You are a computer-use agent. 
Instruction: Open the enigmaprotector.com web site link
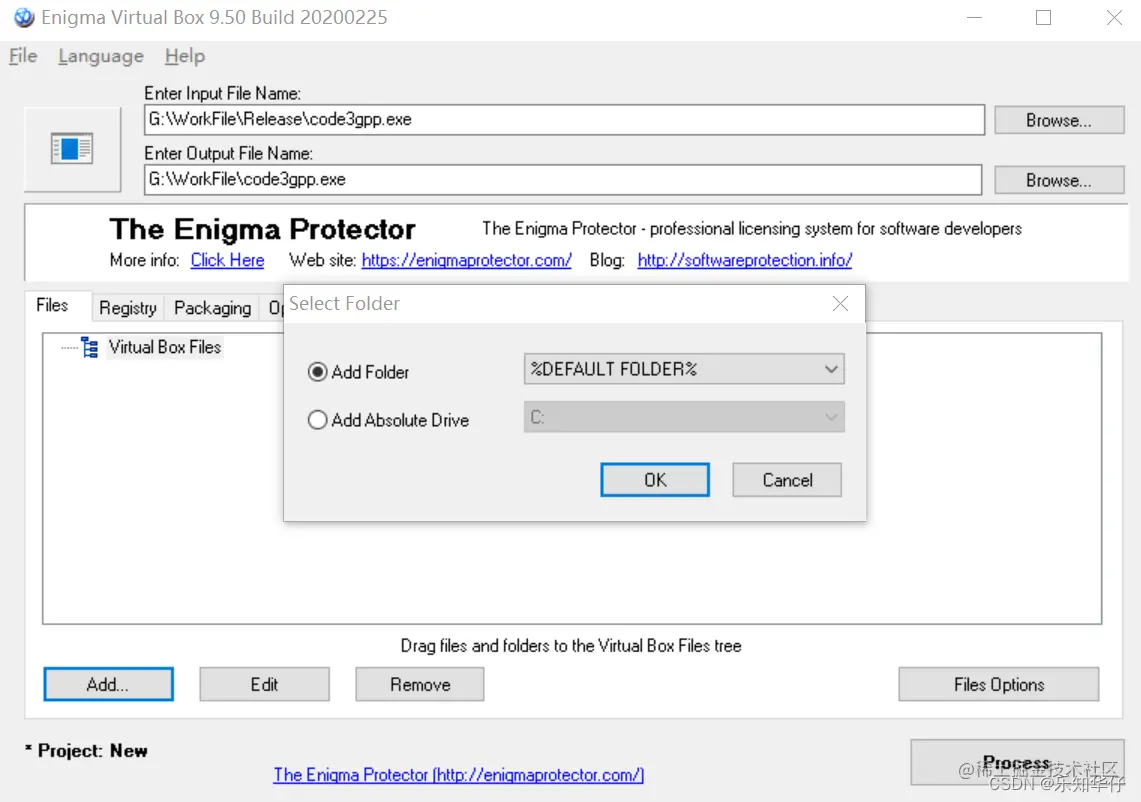[x=466, y=260]
